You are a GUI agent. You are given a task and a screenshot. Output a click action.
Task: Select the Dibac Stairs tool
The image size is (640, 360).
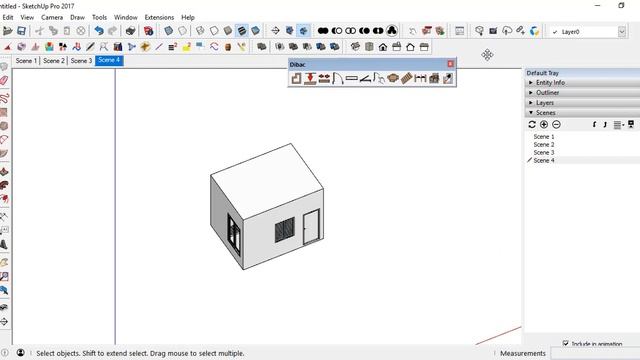click(x=407, y=78)
